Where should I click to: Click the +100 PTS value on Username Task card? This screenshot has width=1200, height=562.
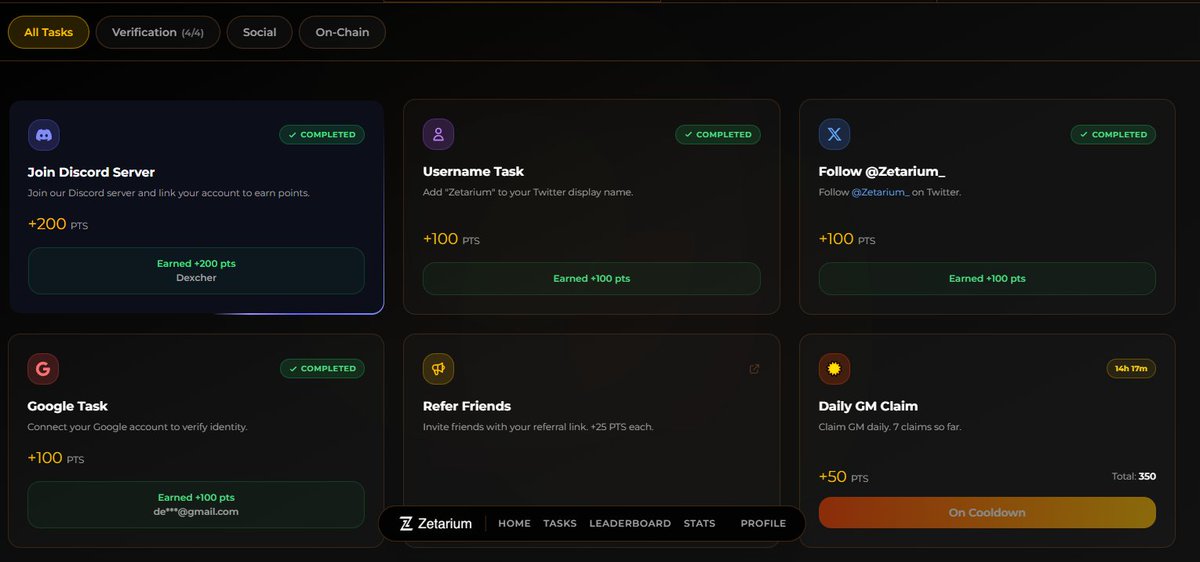click(x=452, y=239)
